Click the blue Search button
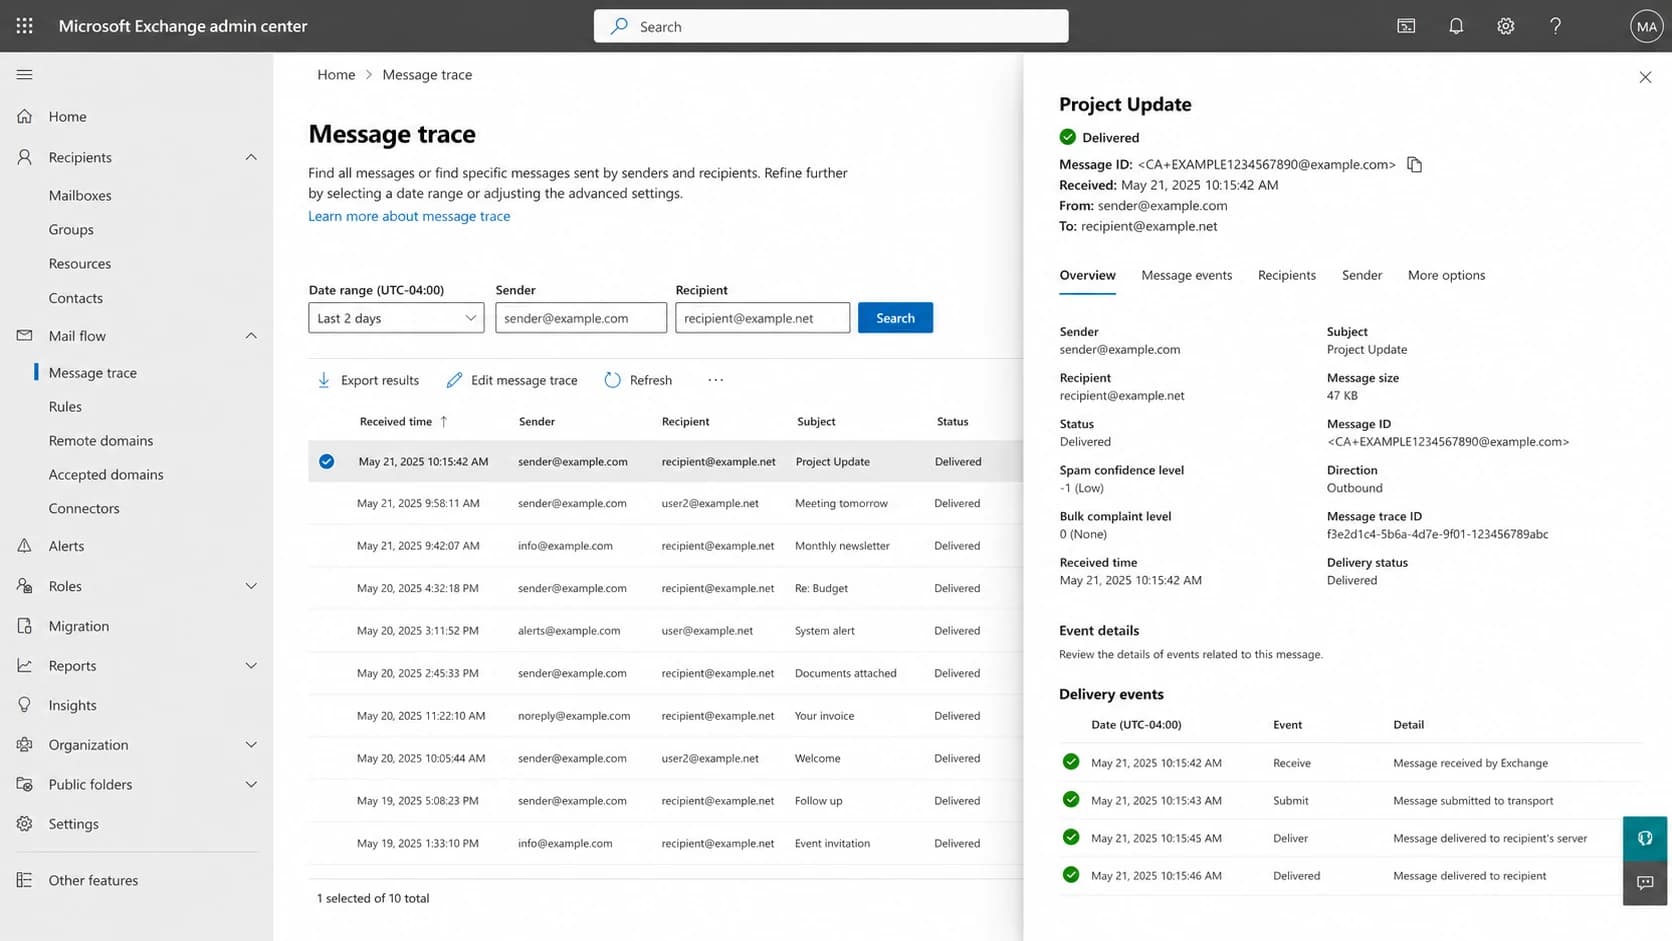 tap(895, 318)
